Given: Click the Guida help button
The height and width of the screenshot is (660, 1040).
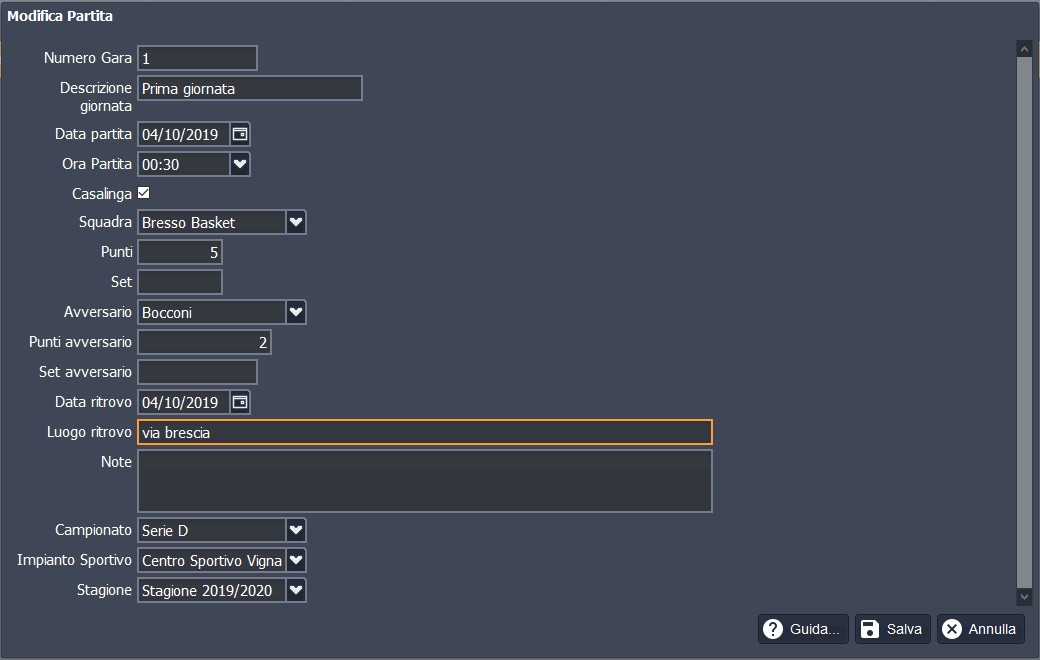Looking at the screenshot, I should coord(803,629).
